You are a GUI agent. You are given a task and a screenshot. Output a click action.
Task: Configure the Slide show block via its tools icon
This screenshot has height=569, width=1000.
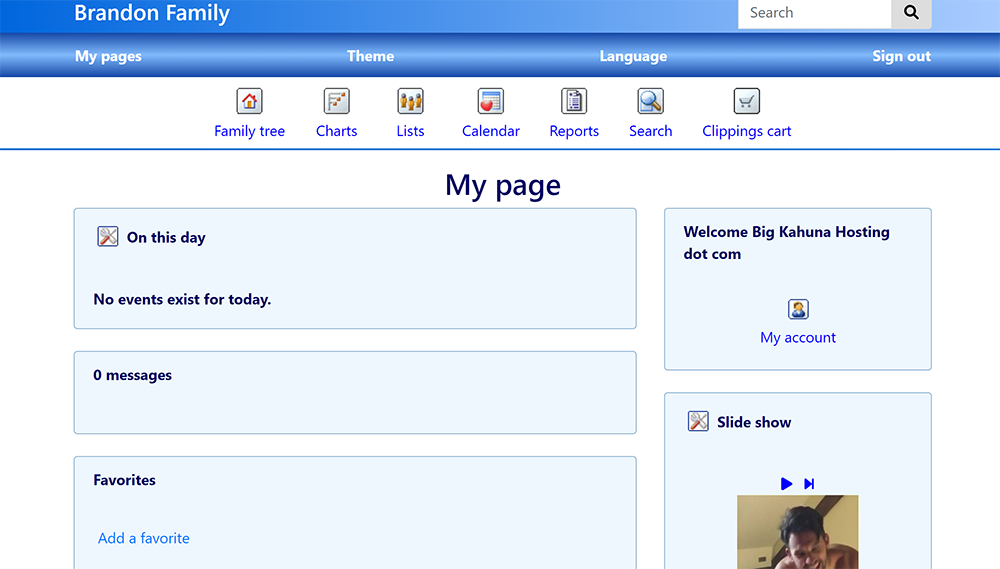[698, 421]
